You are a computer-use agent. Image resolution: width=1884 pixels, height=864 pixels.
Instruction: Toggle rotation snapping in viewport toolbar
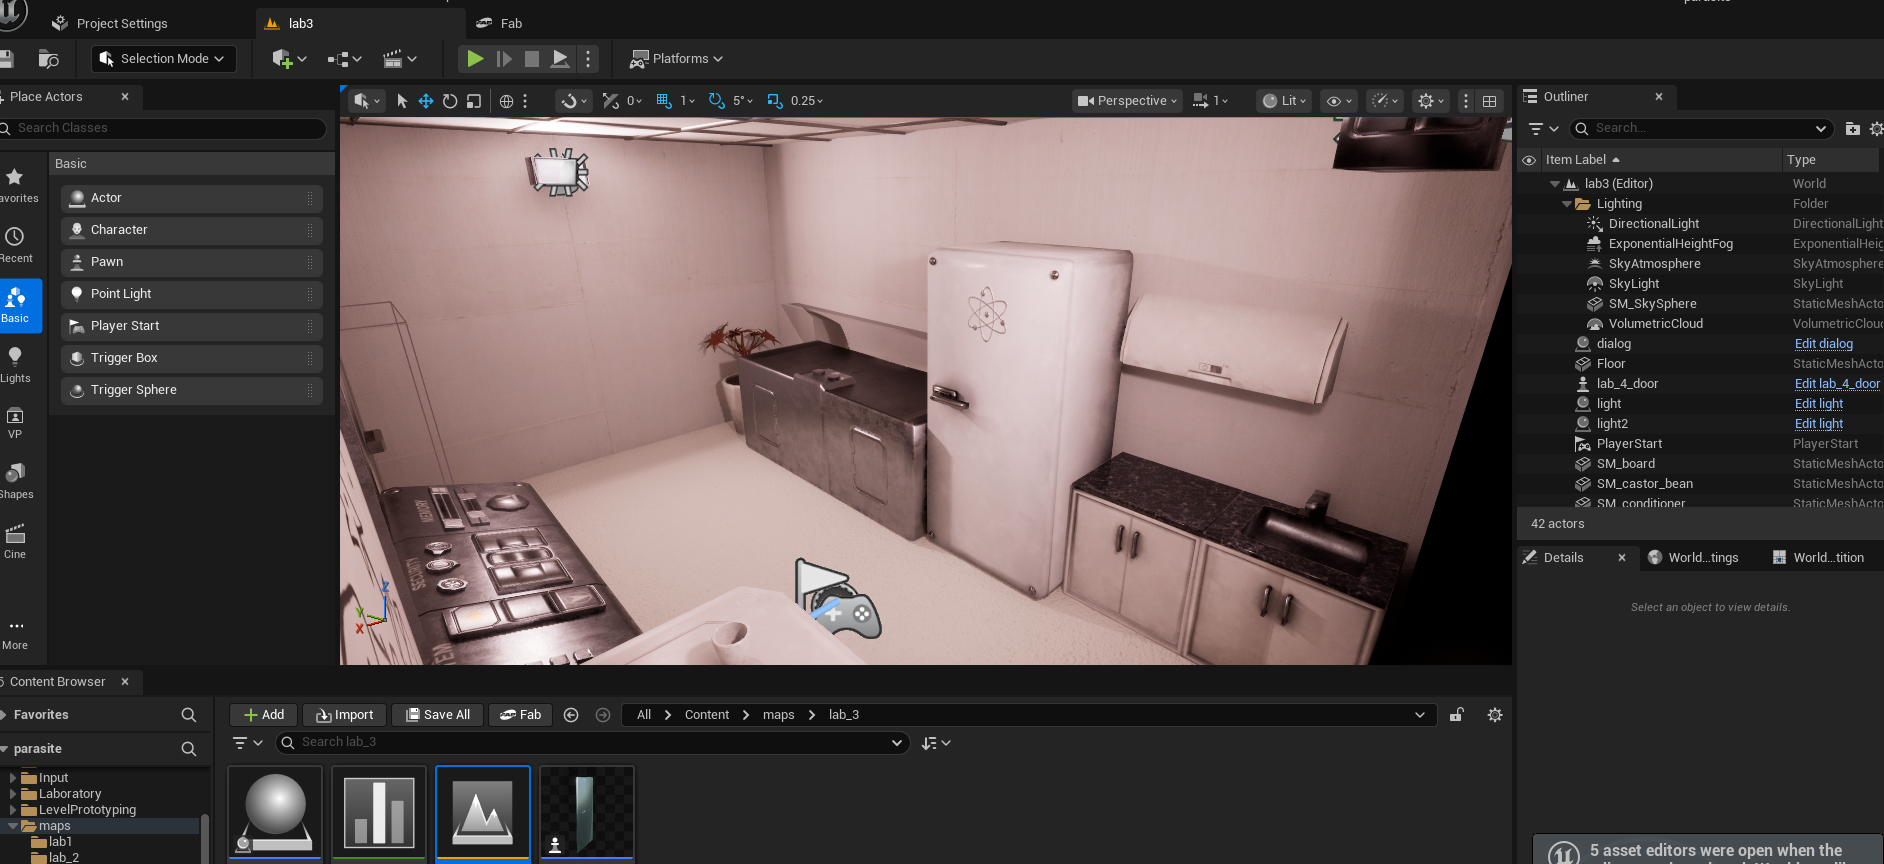click(716, 101)
